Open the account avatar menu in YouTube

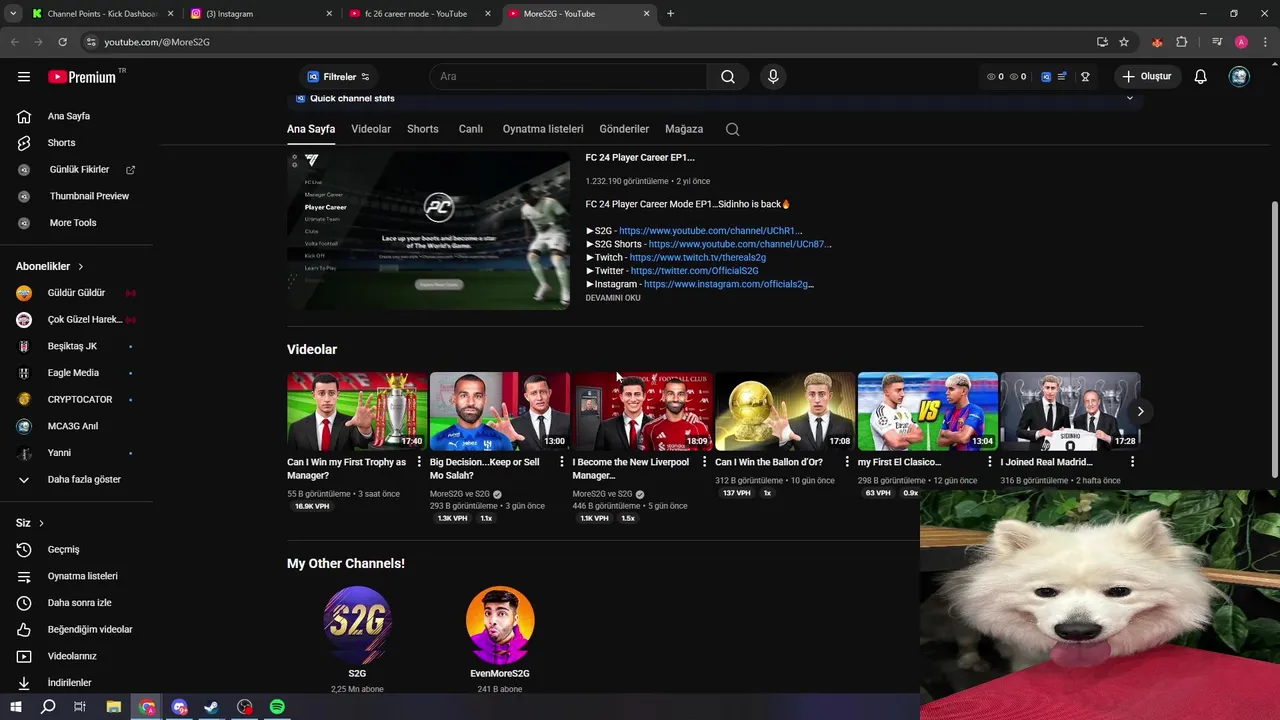[x=1239, y=77]
